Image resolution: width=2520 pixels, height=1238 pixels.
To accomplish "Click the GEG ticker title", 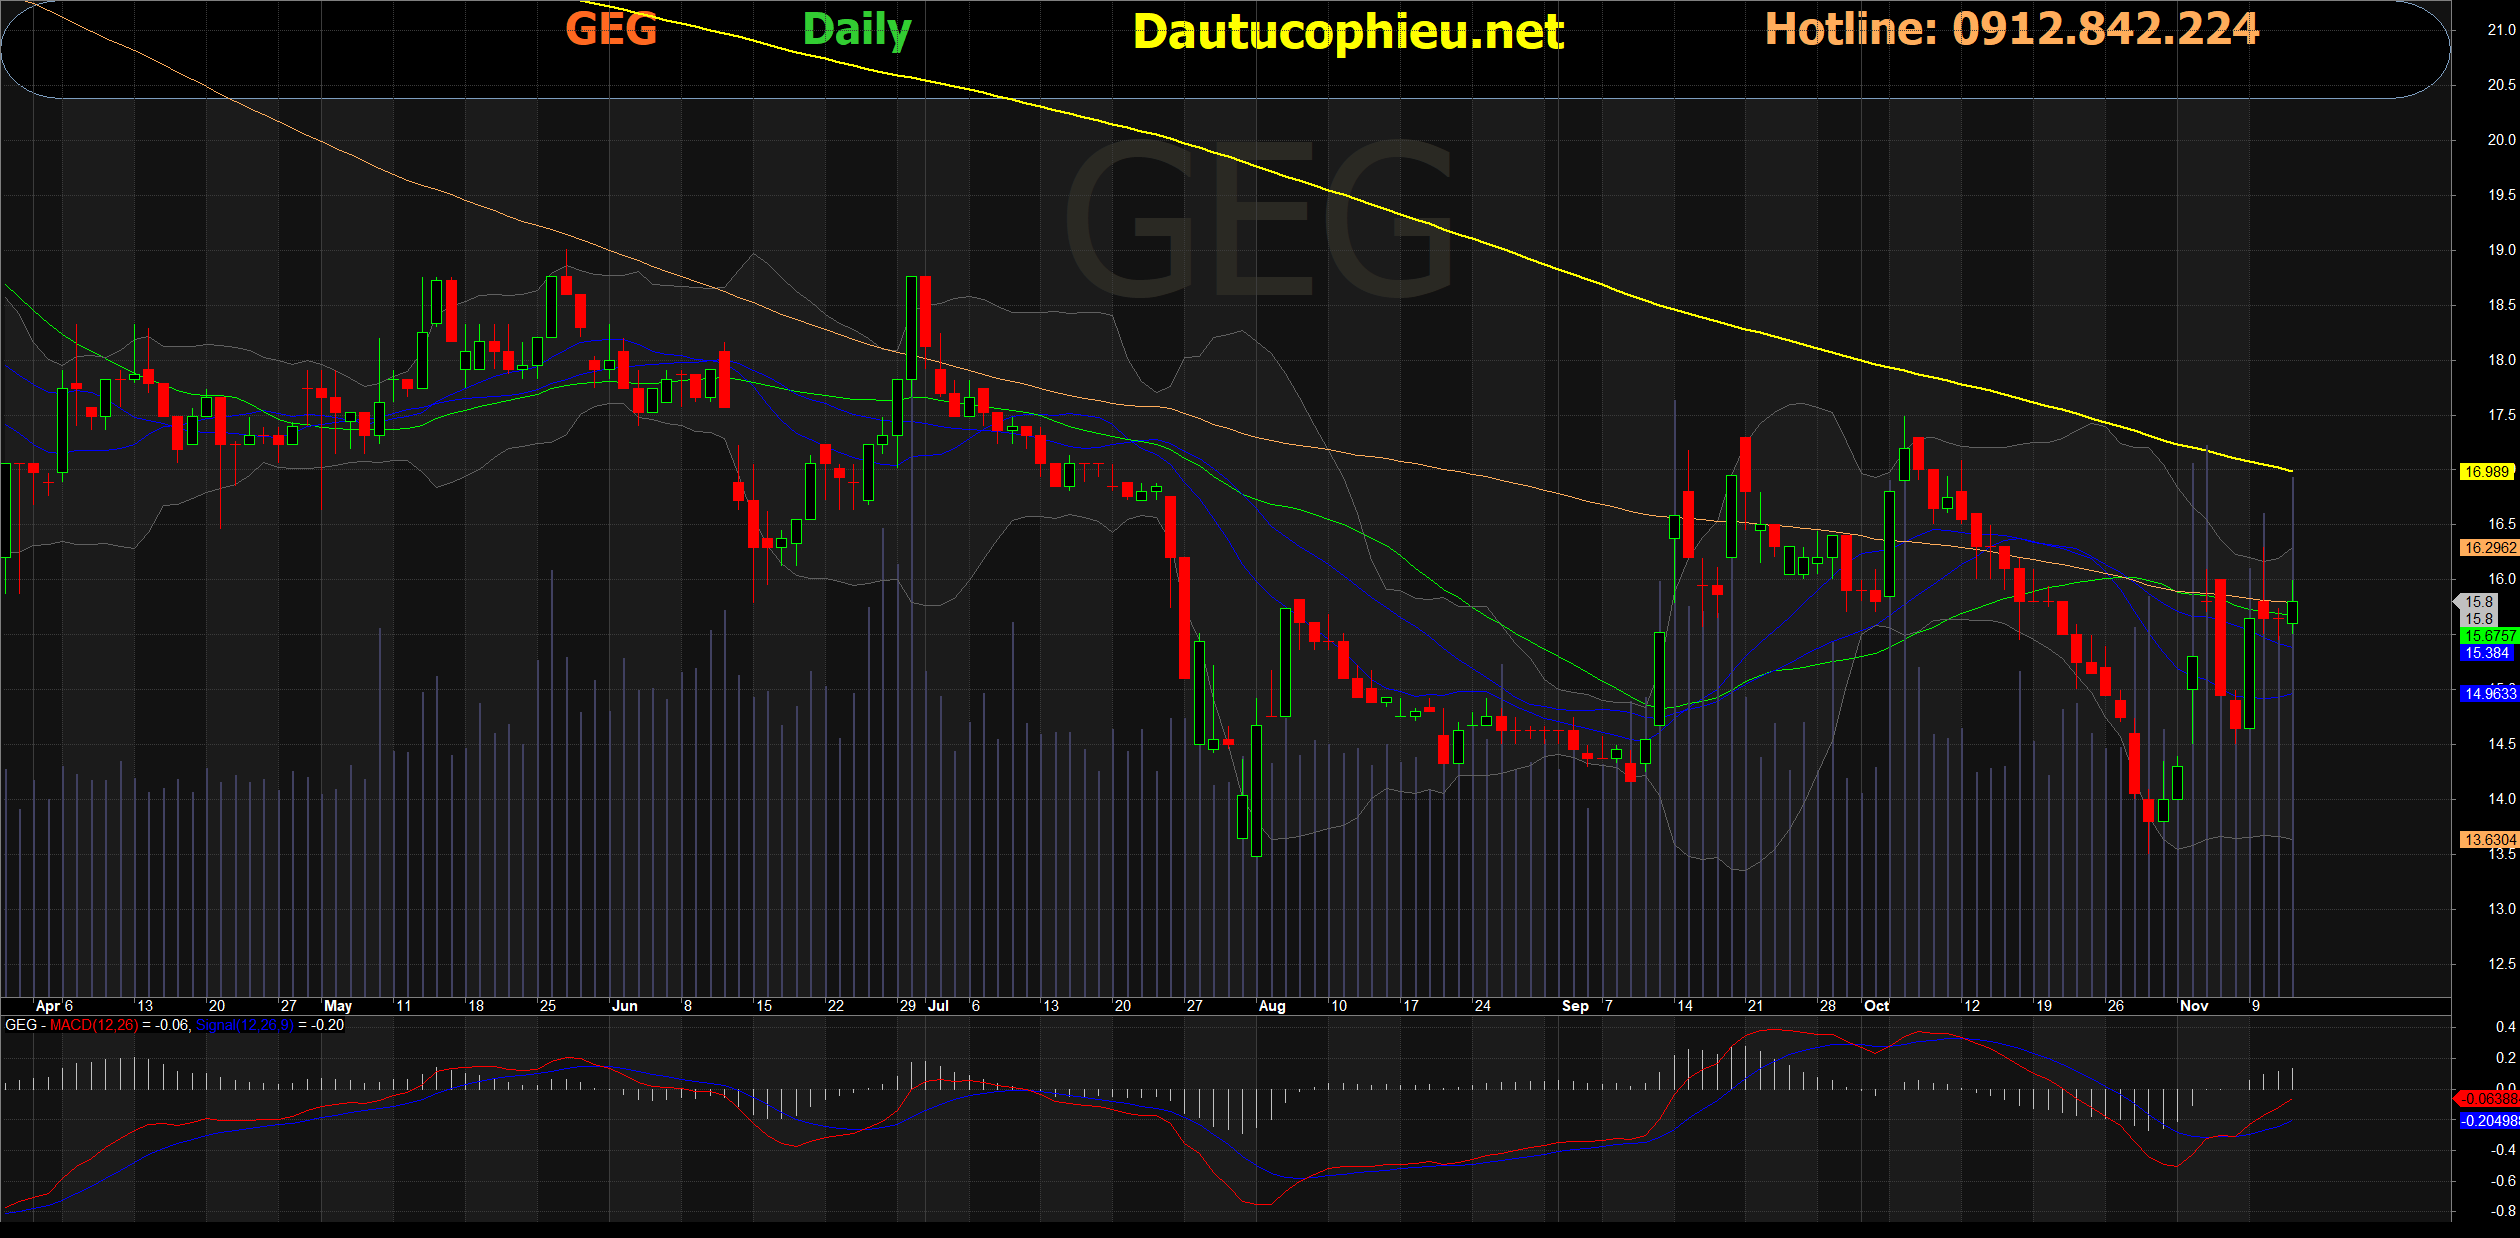I will click(x=611, y=29).
